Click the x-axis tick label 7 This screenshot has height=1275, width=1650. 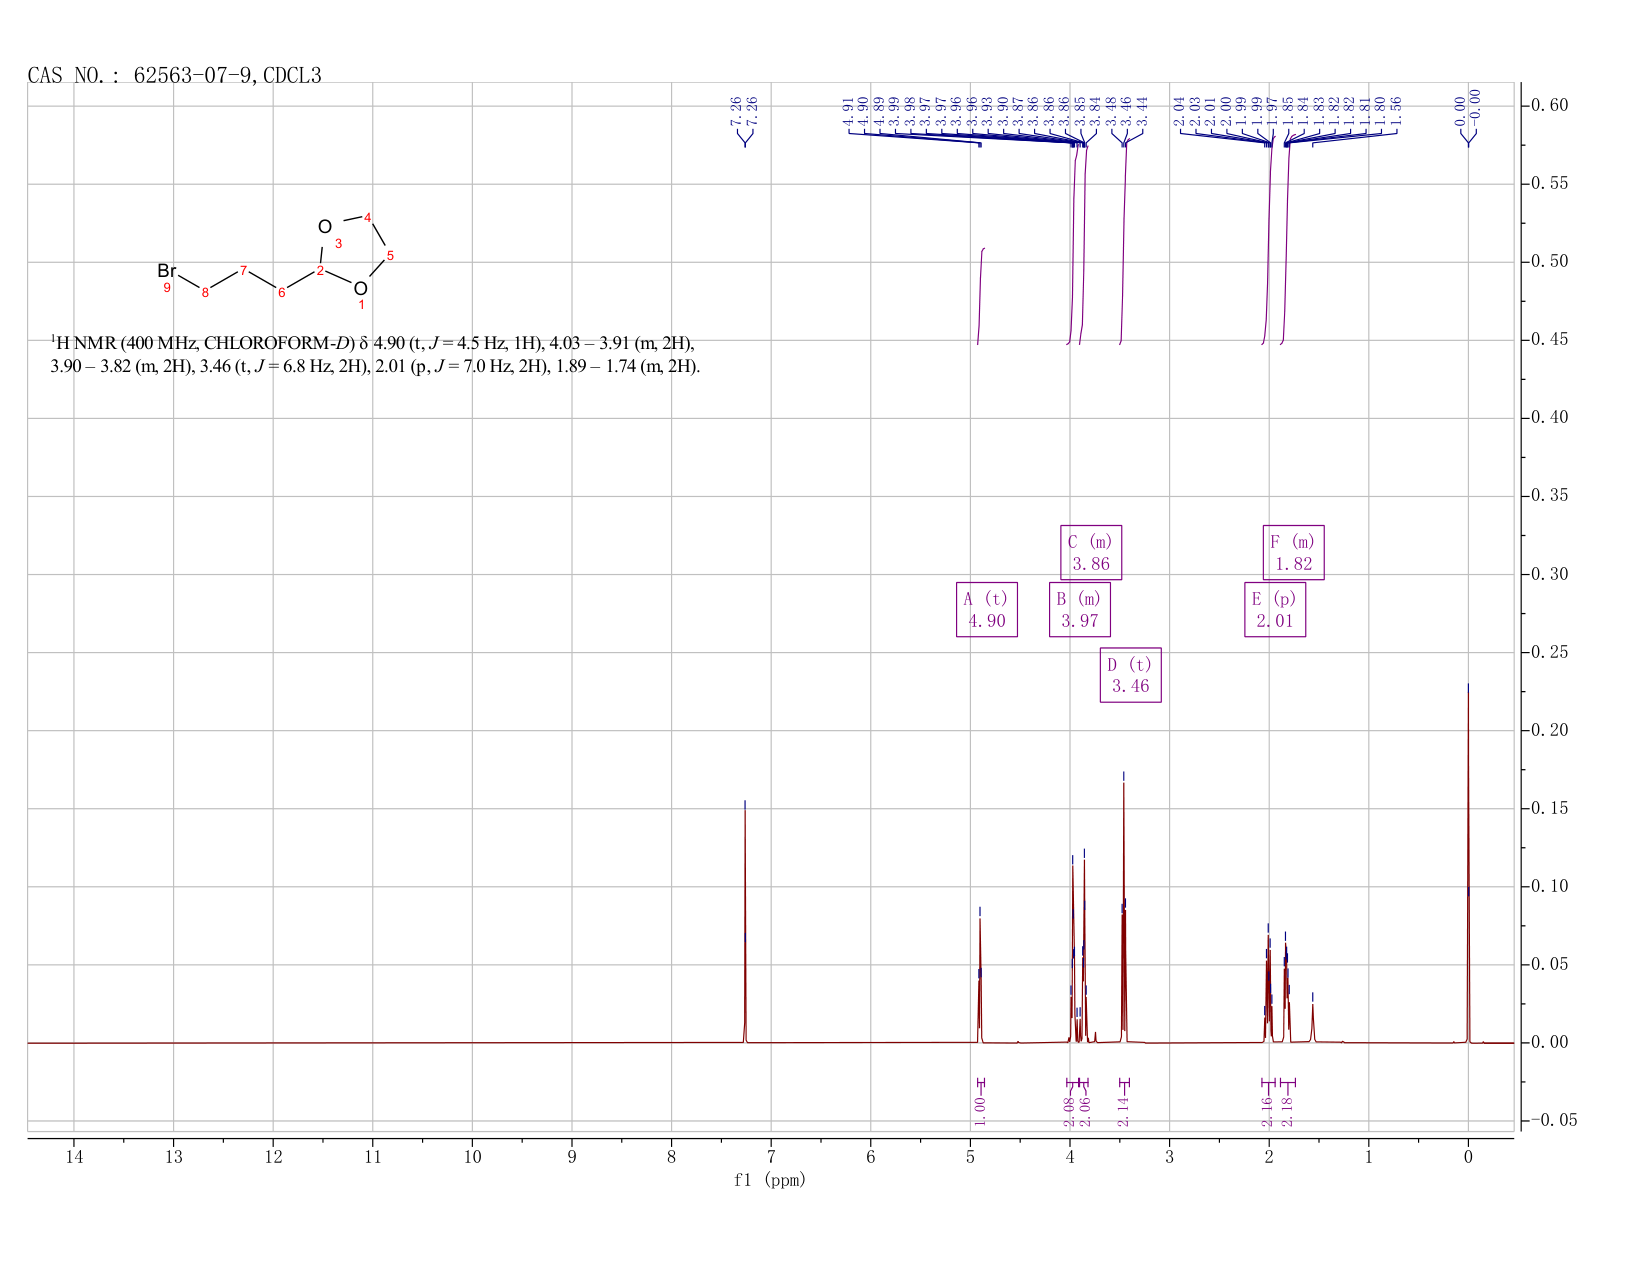point(771,1158)
